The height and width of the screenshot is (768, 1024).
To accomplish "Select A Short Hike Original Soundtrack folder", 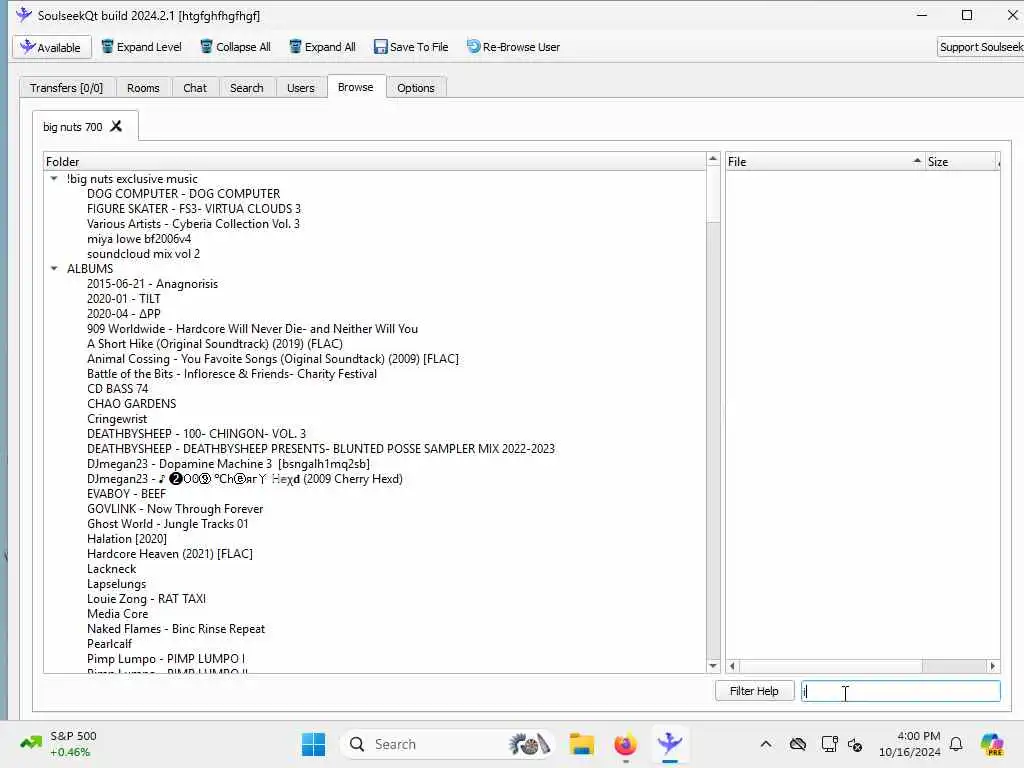I will click(215, 344).
